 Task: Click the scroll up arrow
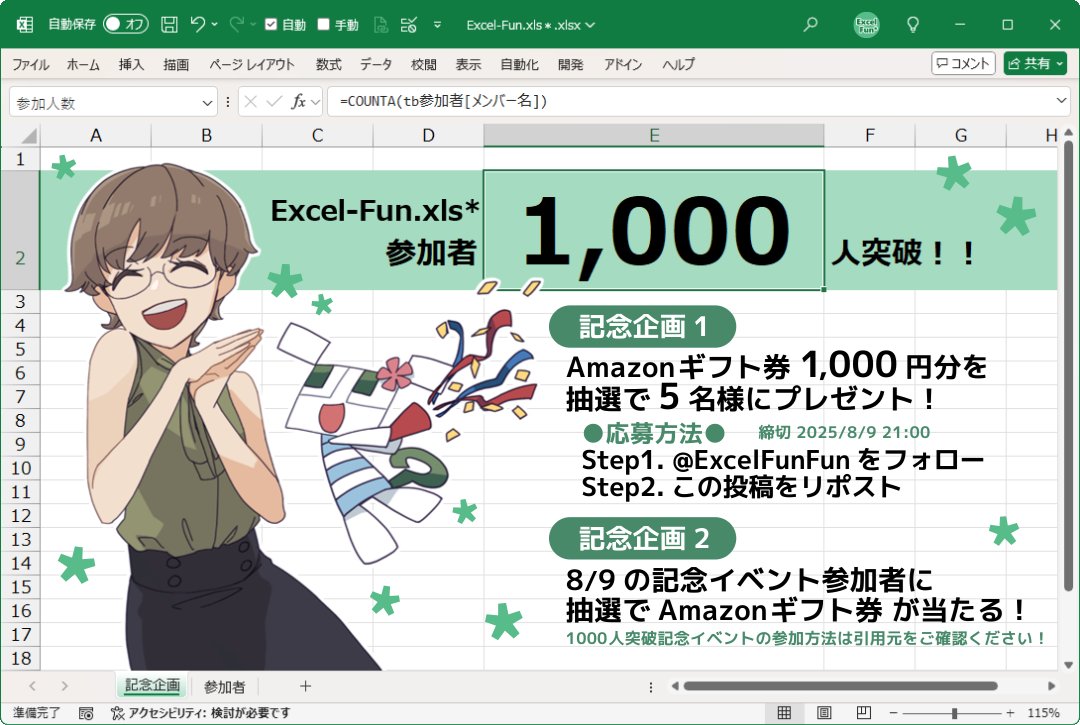pyautogui.click(x=1068, y=132)
